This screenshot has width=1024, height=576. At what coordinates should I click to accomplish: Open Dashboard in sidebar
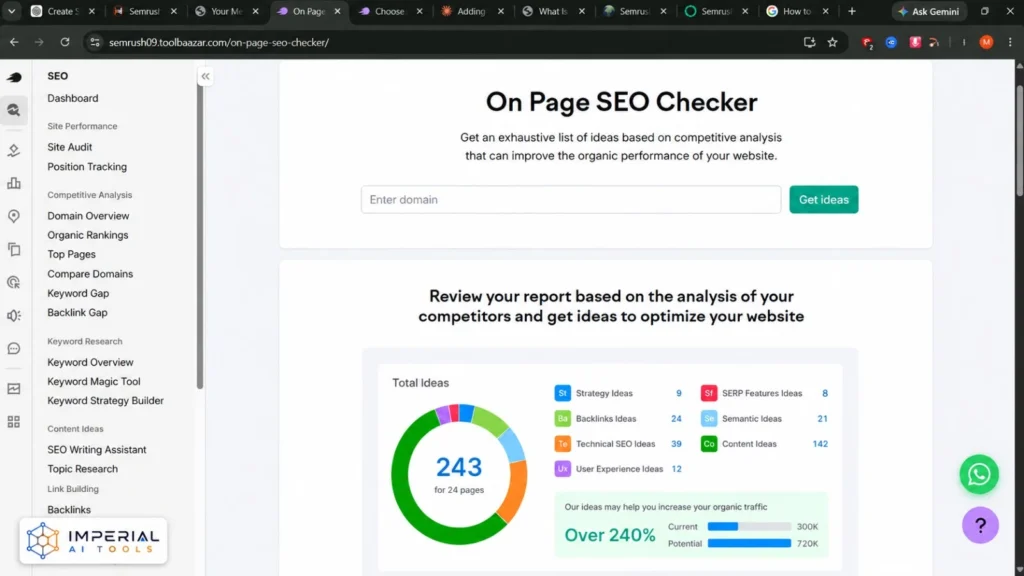72,98
